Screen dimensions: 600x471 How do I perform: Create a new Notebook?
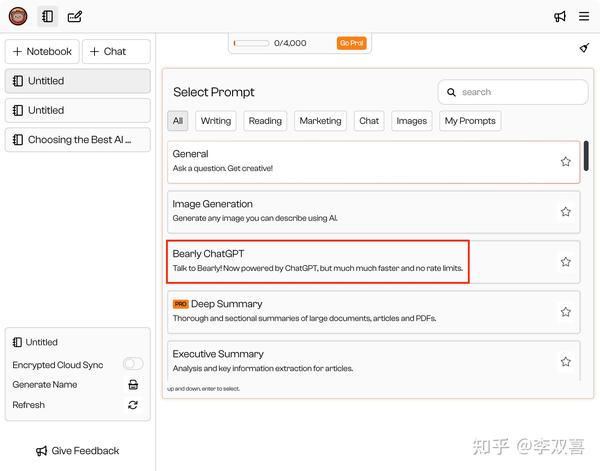pos(42,51)
